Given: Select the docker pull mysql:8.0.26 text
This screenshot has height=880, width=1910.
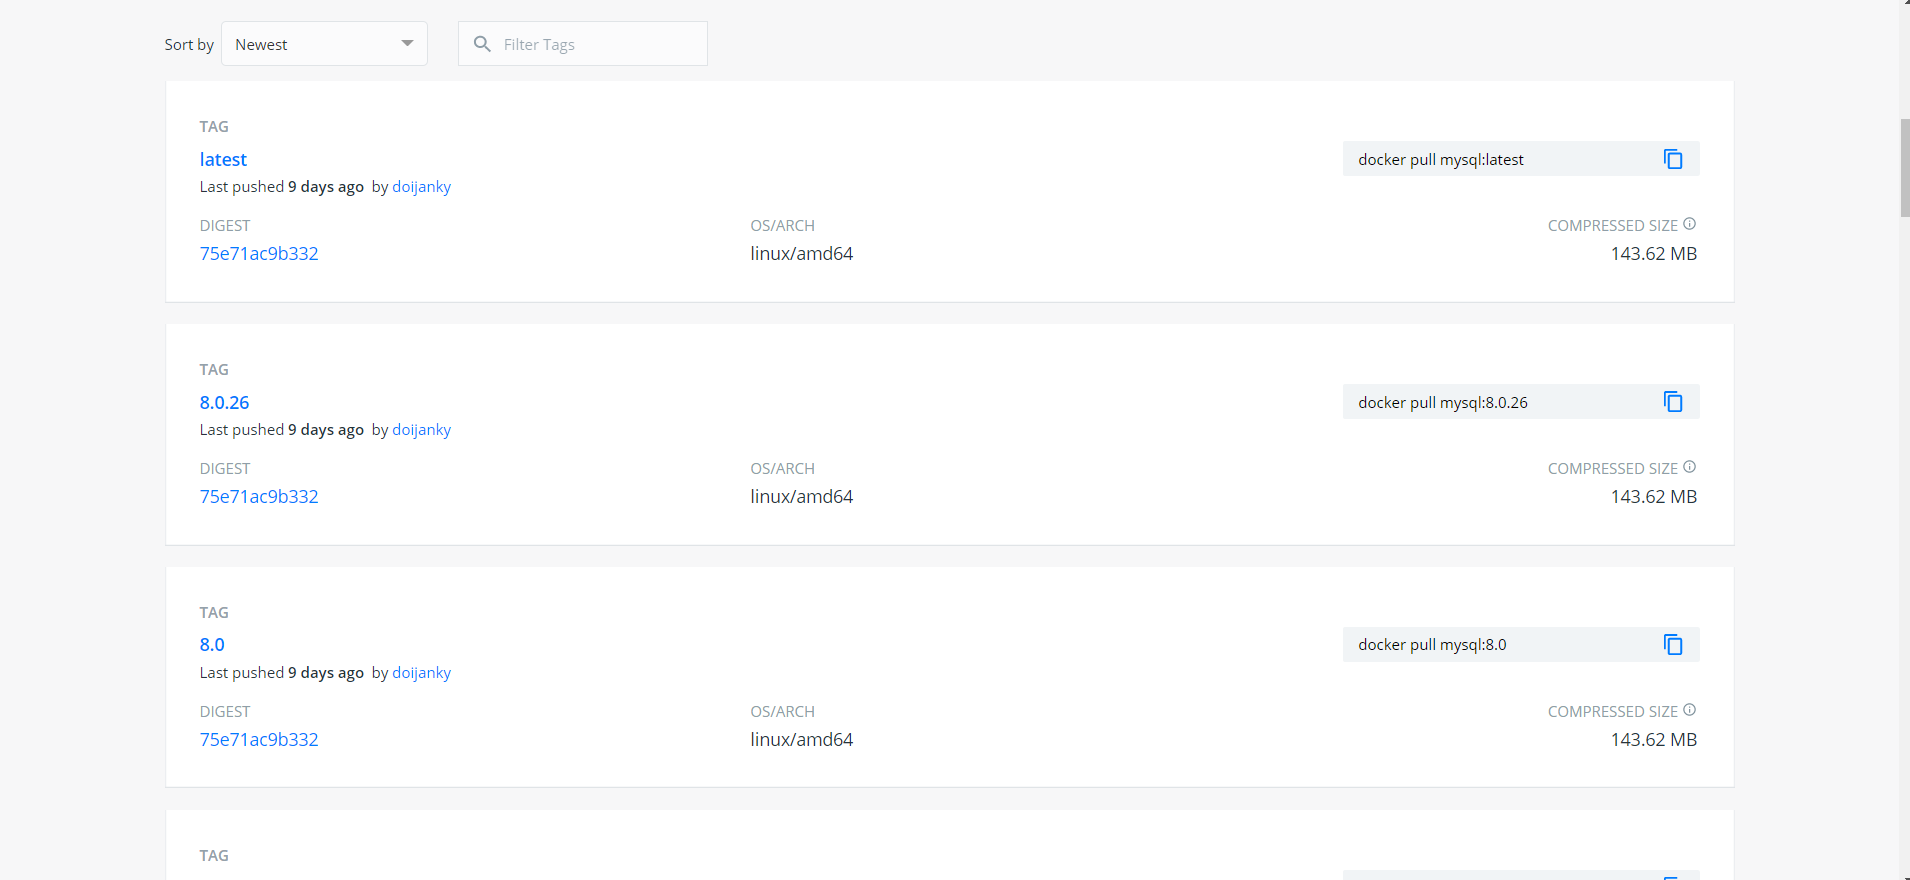Looking at the screenshot, I should 1442,403.
